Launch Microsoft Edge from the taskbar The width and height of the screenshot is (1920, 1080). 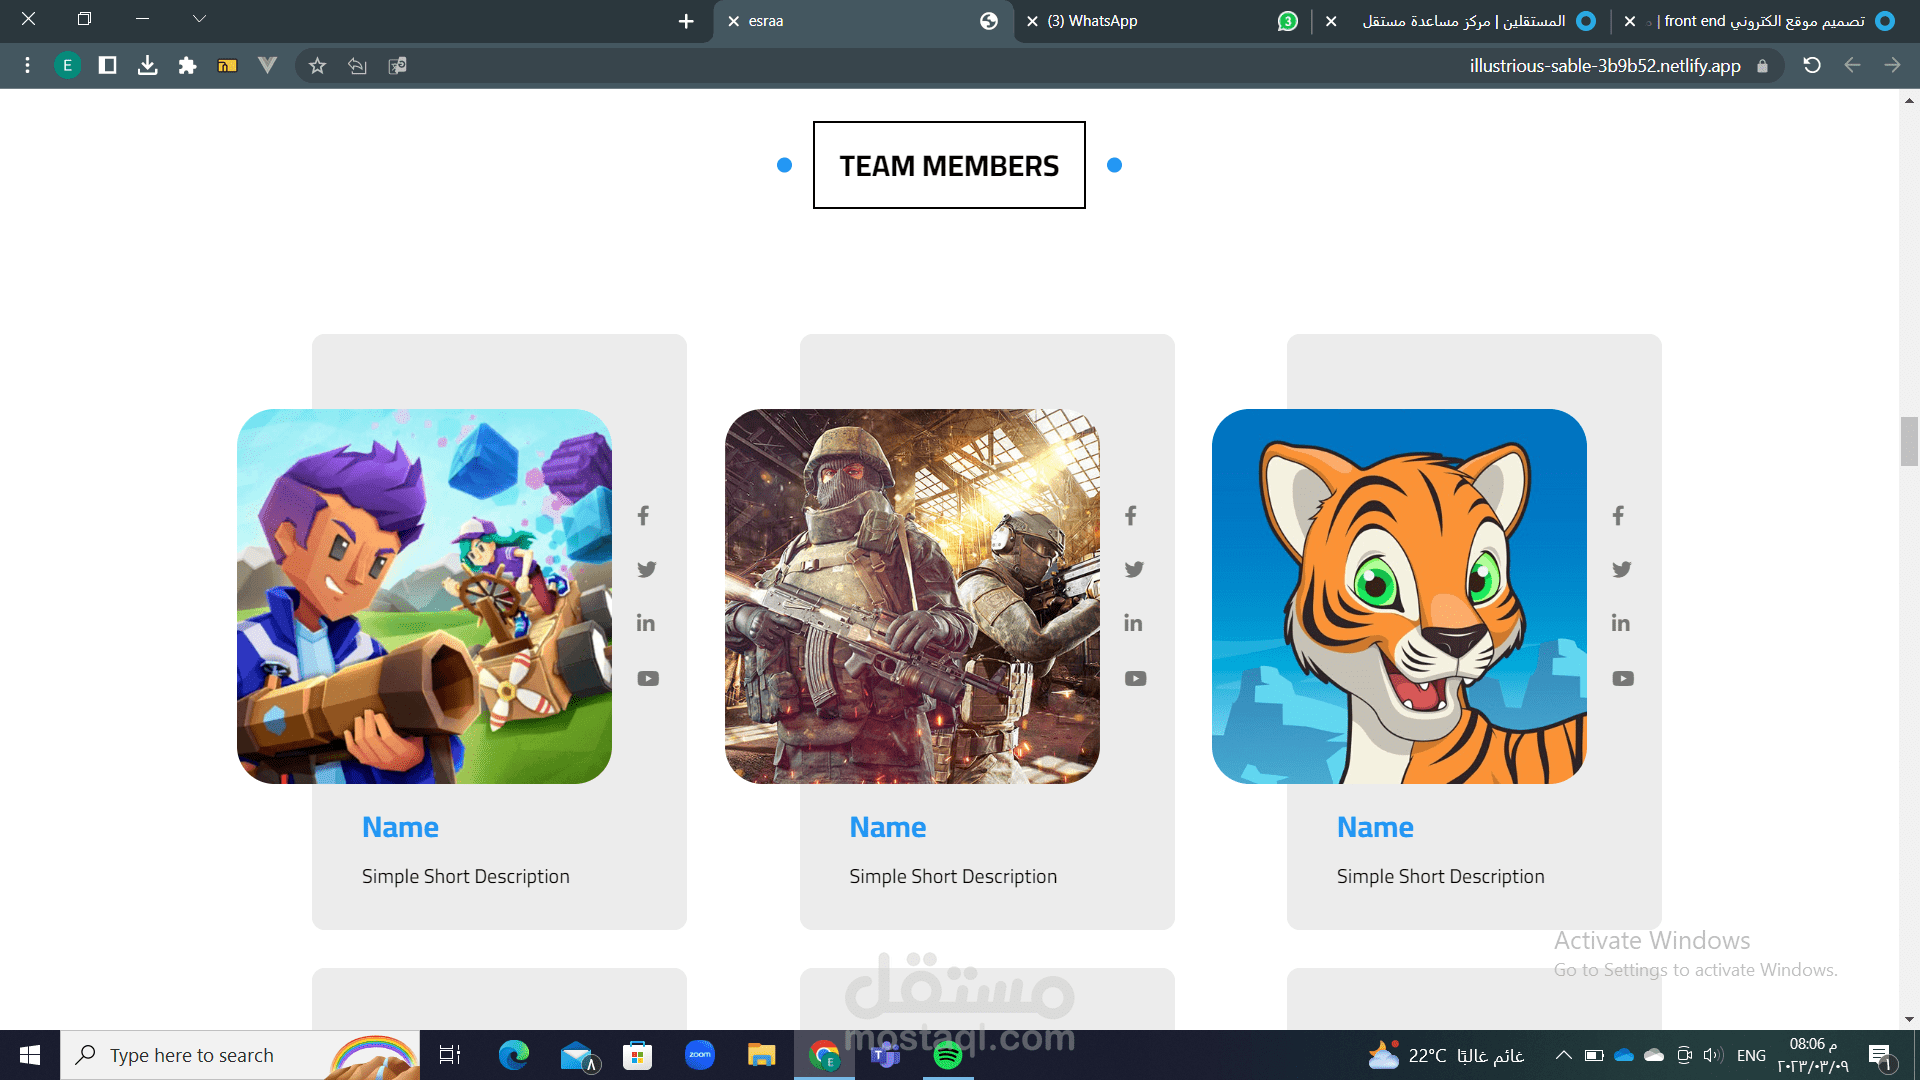[x=514, y=1055]
